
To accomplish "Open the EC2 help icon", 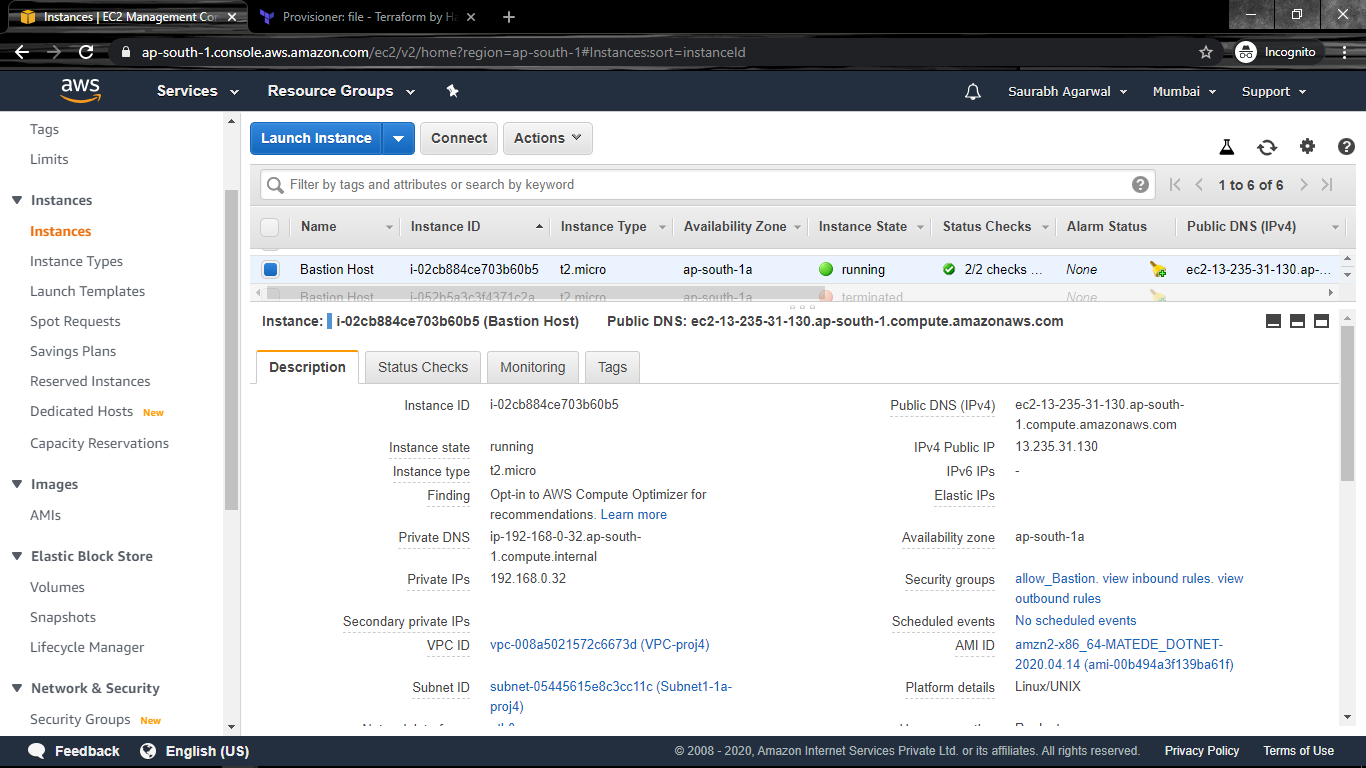I will coord(1345,146).
